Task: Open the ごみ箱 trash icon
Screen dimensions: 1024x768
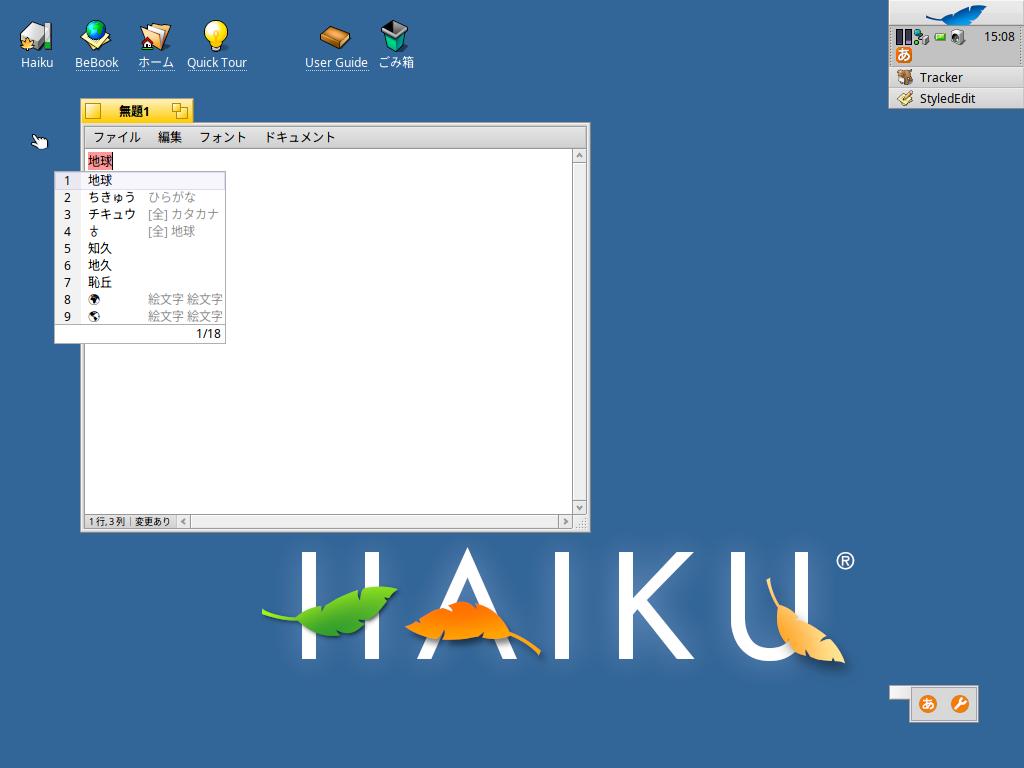Action: click(x=396, y=37)
